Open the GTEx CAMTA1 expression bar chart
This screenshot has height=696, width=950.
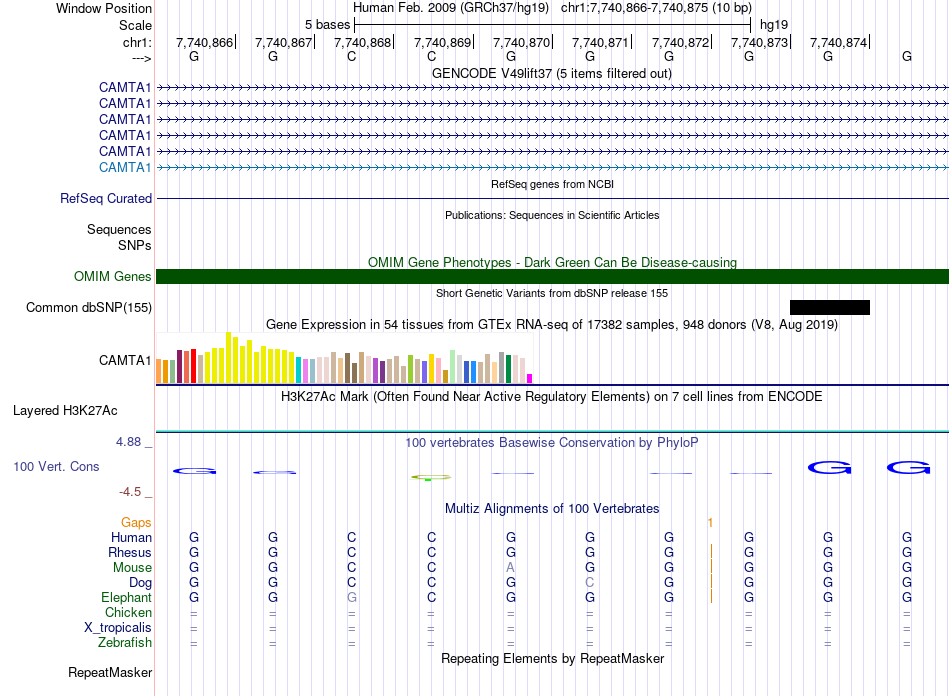pos(344,357)
